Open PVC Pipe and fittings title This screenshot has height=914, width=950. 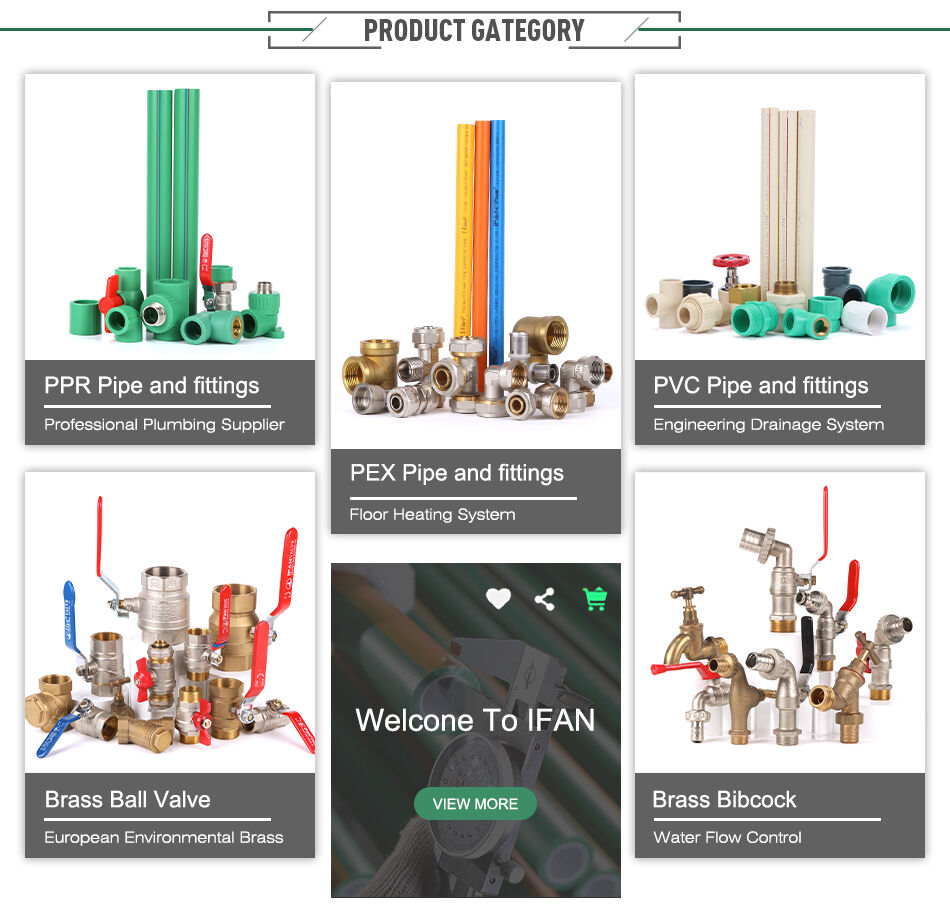click(761, 386)
